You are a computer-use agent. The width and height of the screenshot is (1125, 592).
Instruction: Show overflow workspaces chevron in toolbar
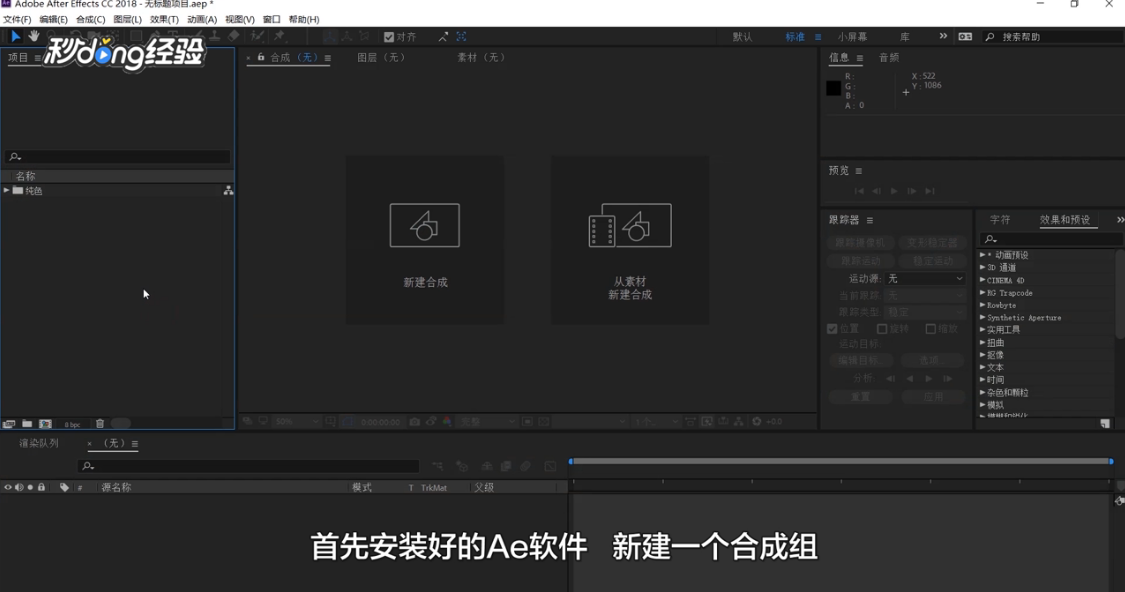943,36
